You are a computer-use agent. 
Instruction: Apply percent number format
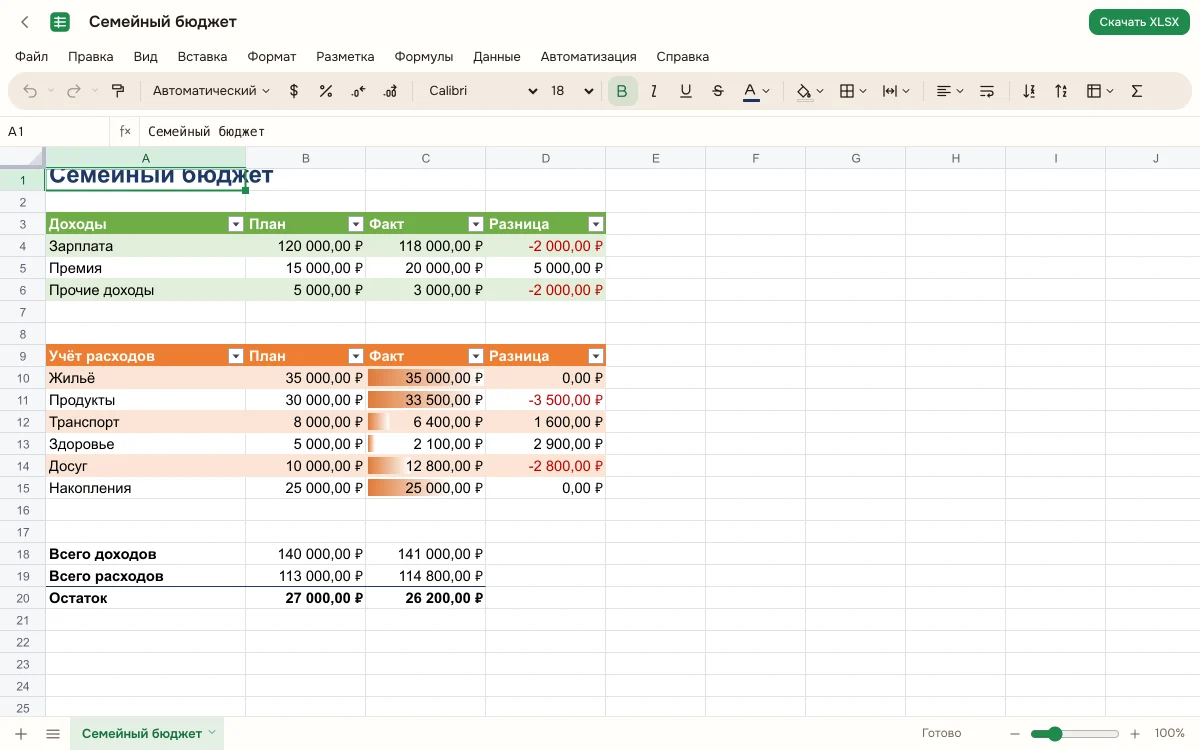(x=325, y=91)
